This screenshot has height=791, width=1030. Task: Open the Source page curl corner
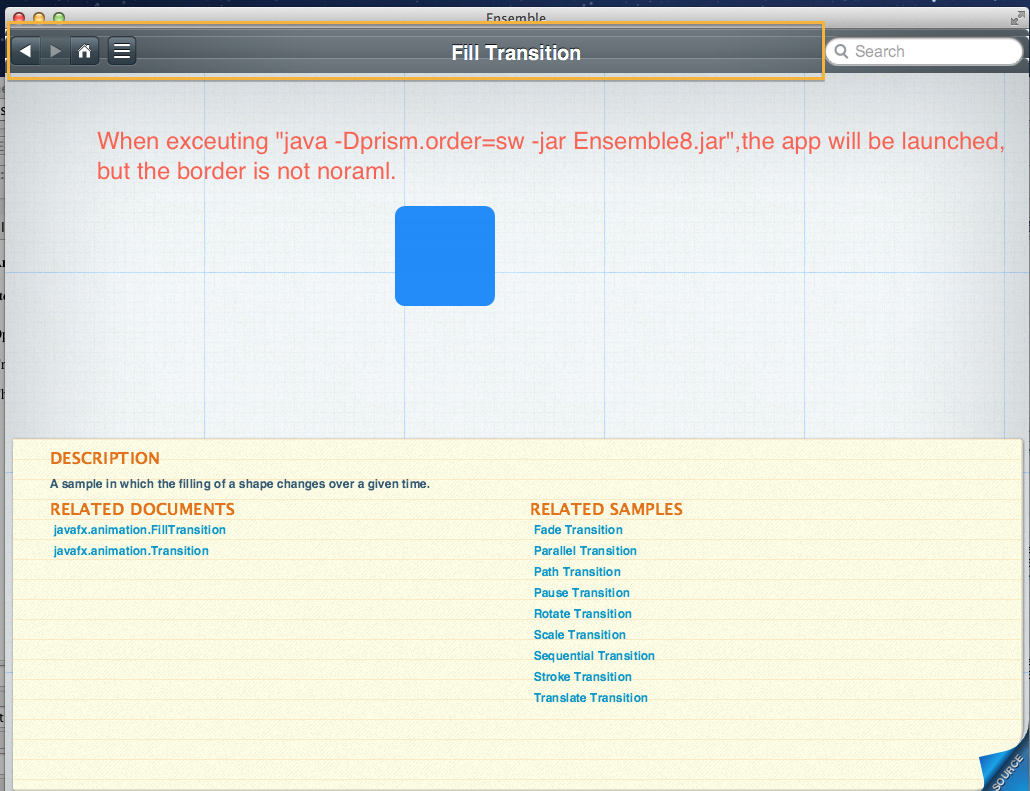pos(1005,769)
